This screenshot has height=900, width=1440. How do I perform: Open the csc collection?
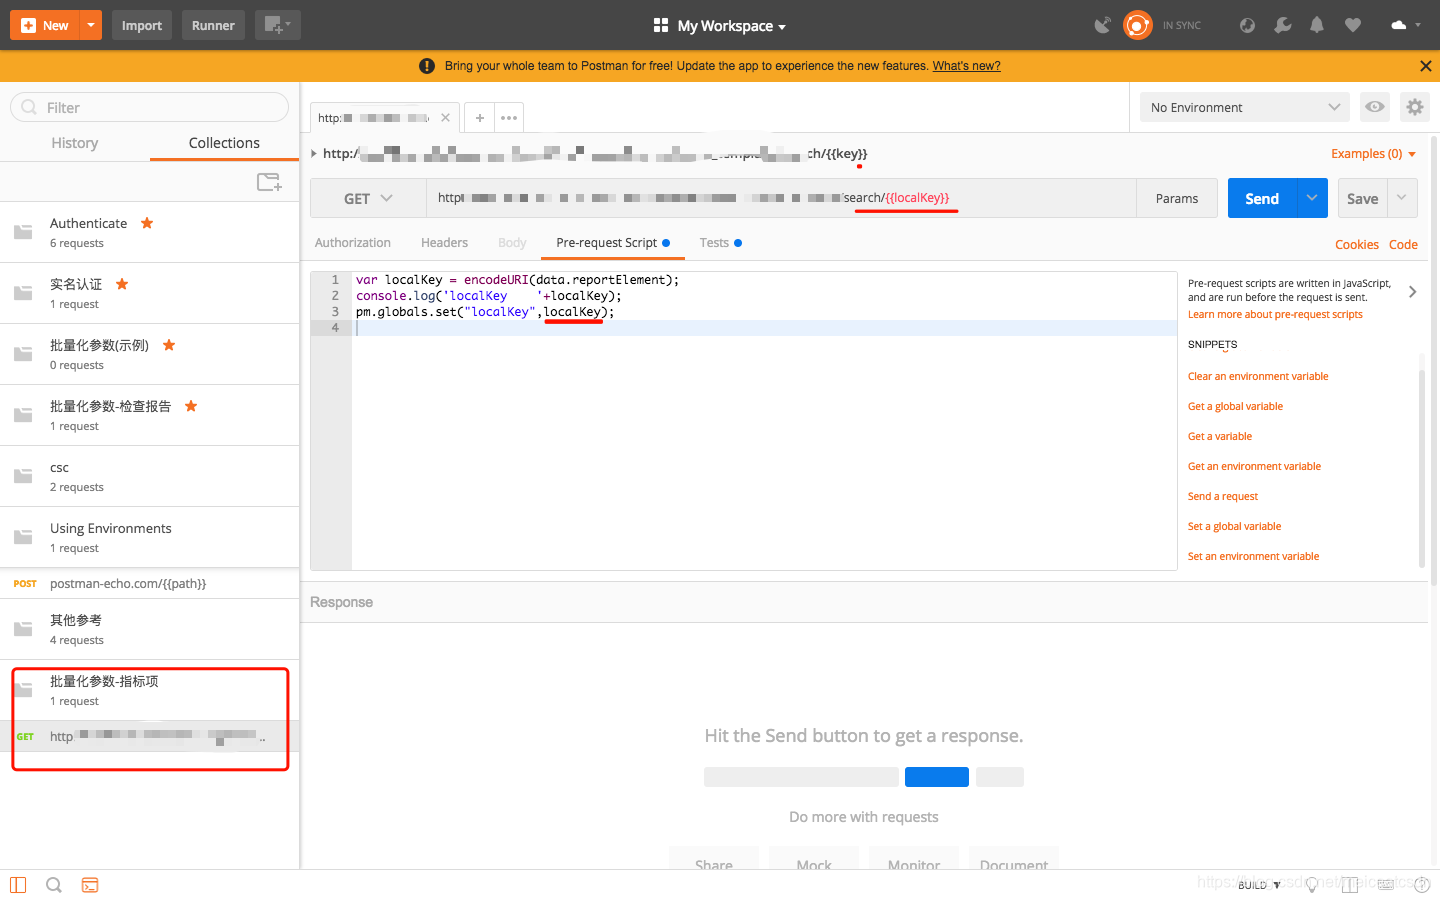[x=150, y=476]
